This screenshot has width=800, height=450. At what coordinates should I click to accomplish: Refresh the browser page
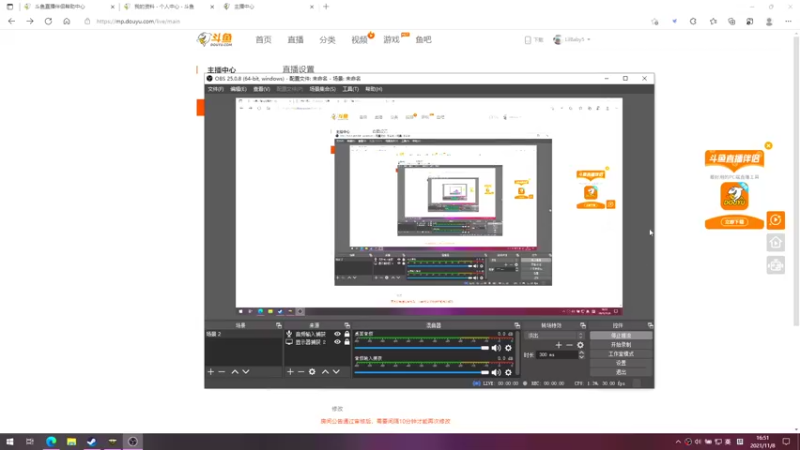pos(48,21)
